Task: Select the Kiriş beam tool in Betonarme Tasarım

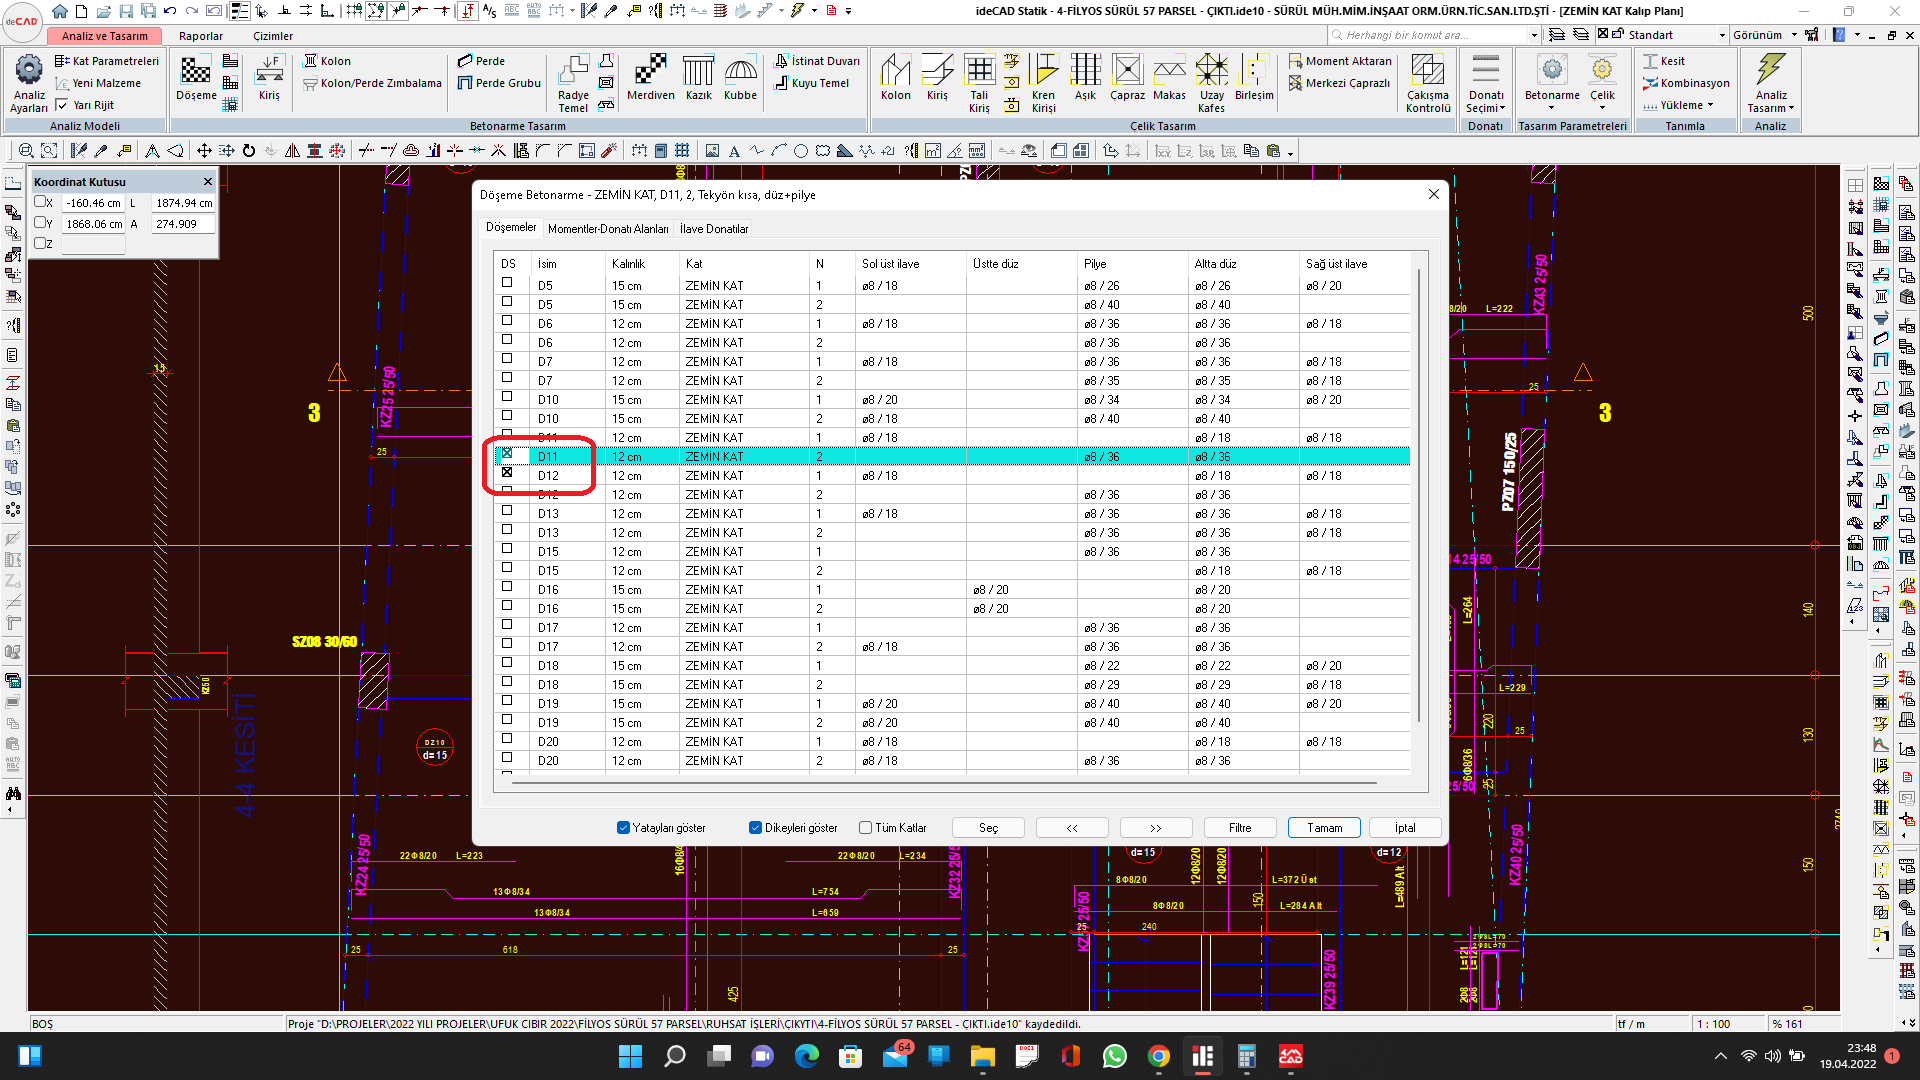Action: click(269, 78)
